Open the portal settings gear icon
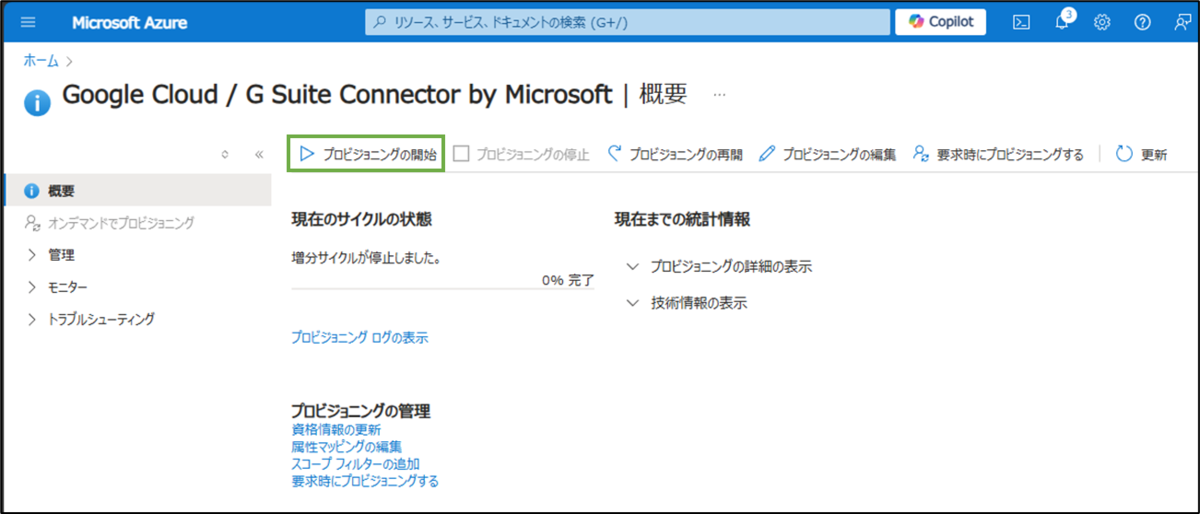The height and width of the screenshot is (514, 1200). click(x=1103, y=22)
